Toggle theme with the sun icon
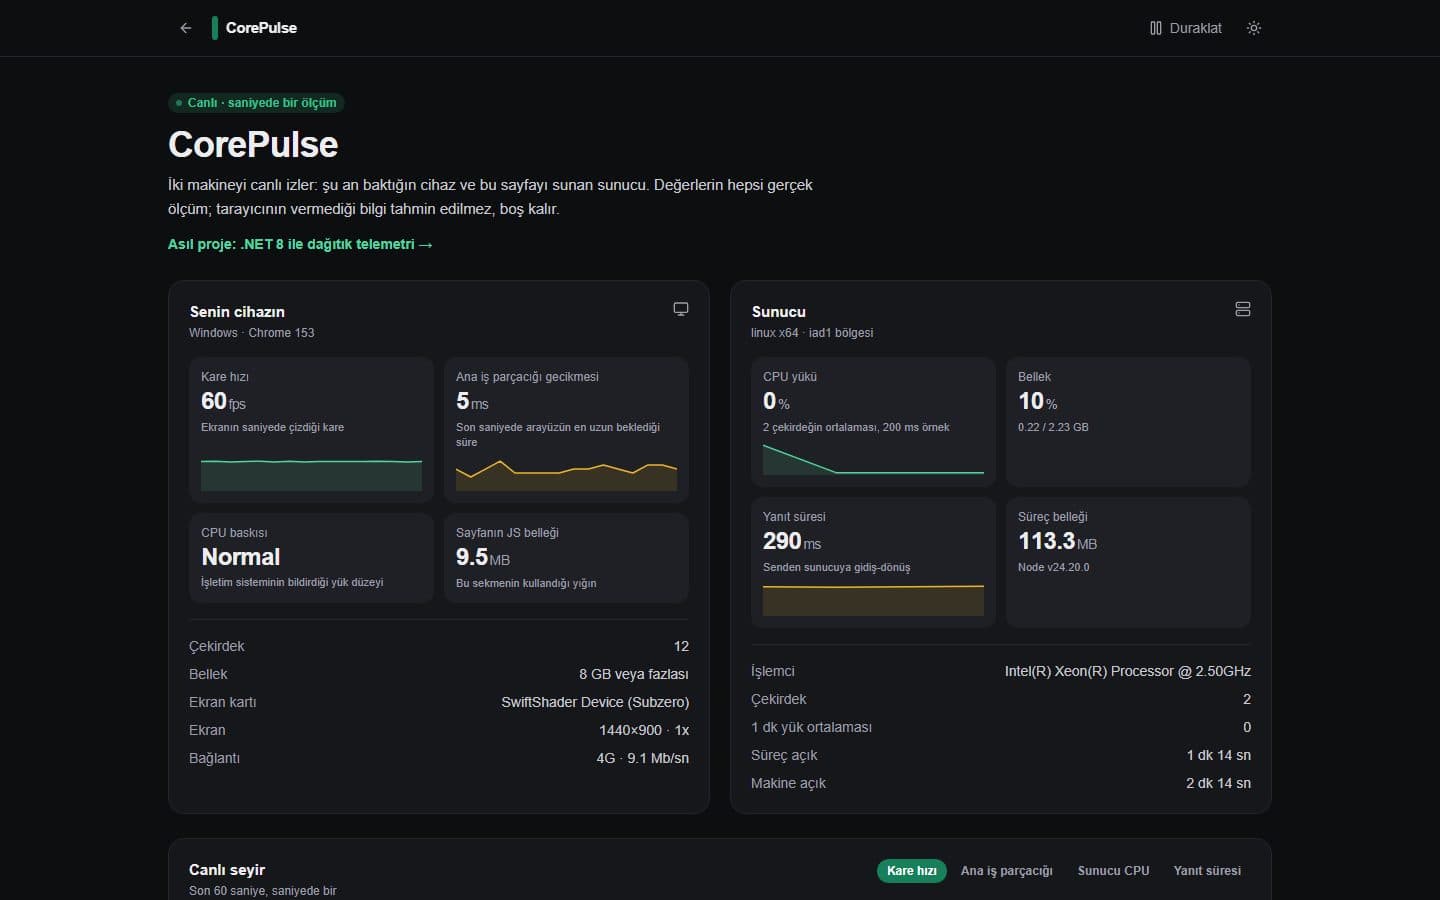1440x900 pixels. [x=1254, y=28]
